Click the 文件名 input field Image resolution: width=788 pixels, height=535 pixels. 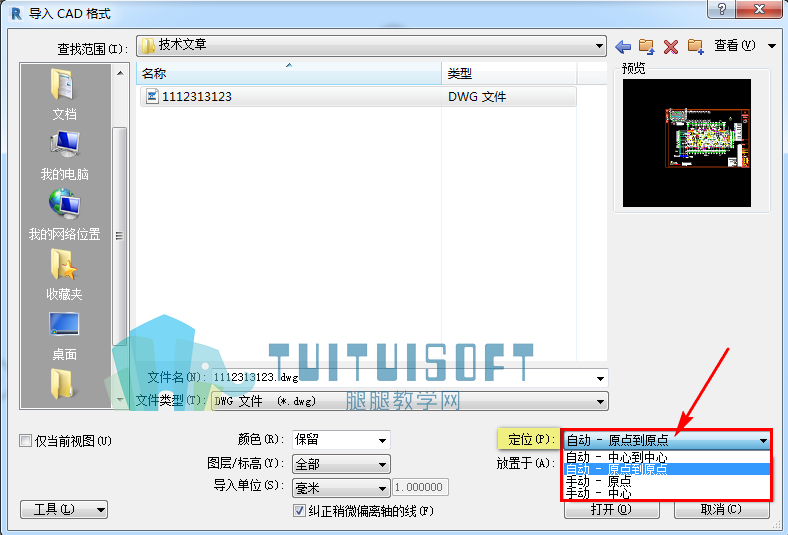402,378
